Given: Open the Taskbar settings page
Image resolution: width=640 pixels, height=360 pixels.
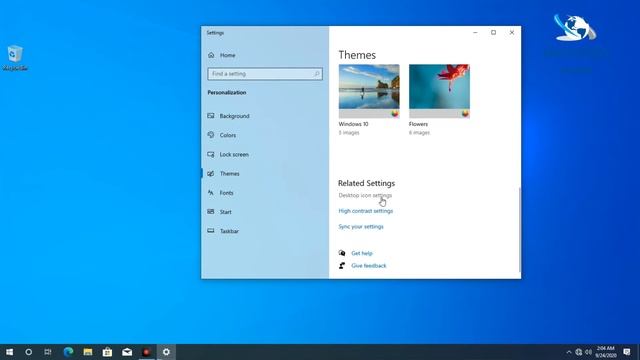Looking at the screenshot, I should (x=229, y=231).
